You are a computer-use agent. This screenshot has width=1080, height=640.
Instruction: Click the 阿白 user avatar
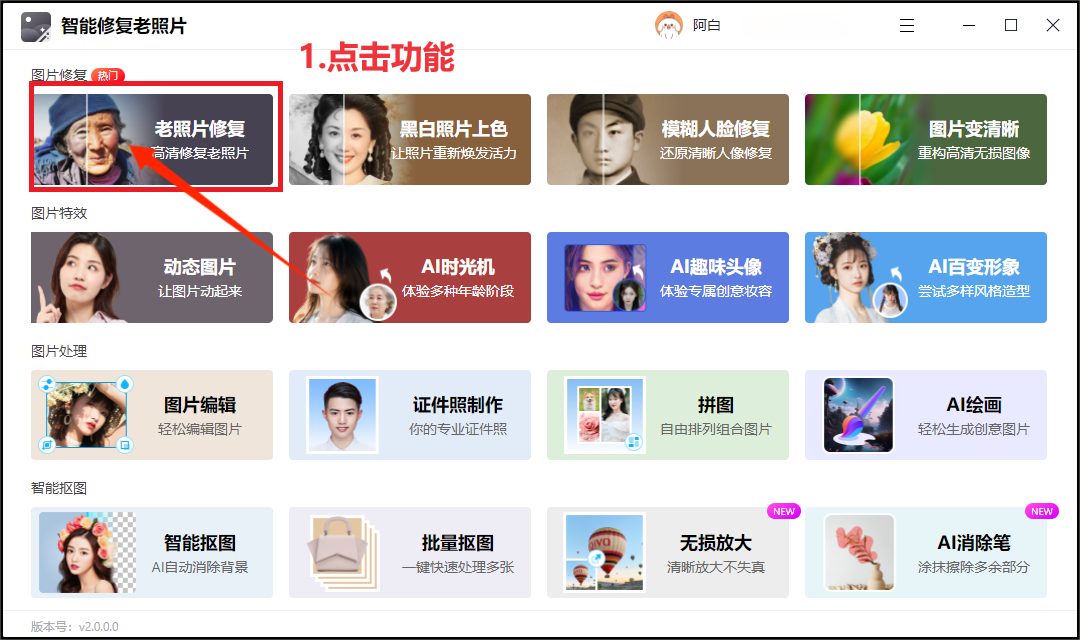tap(668, 25)
